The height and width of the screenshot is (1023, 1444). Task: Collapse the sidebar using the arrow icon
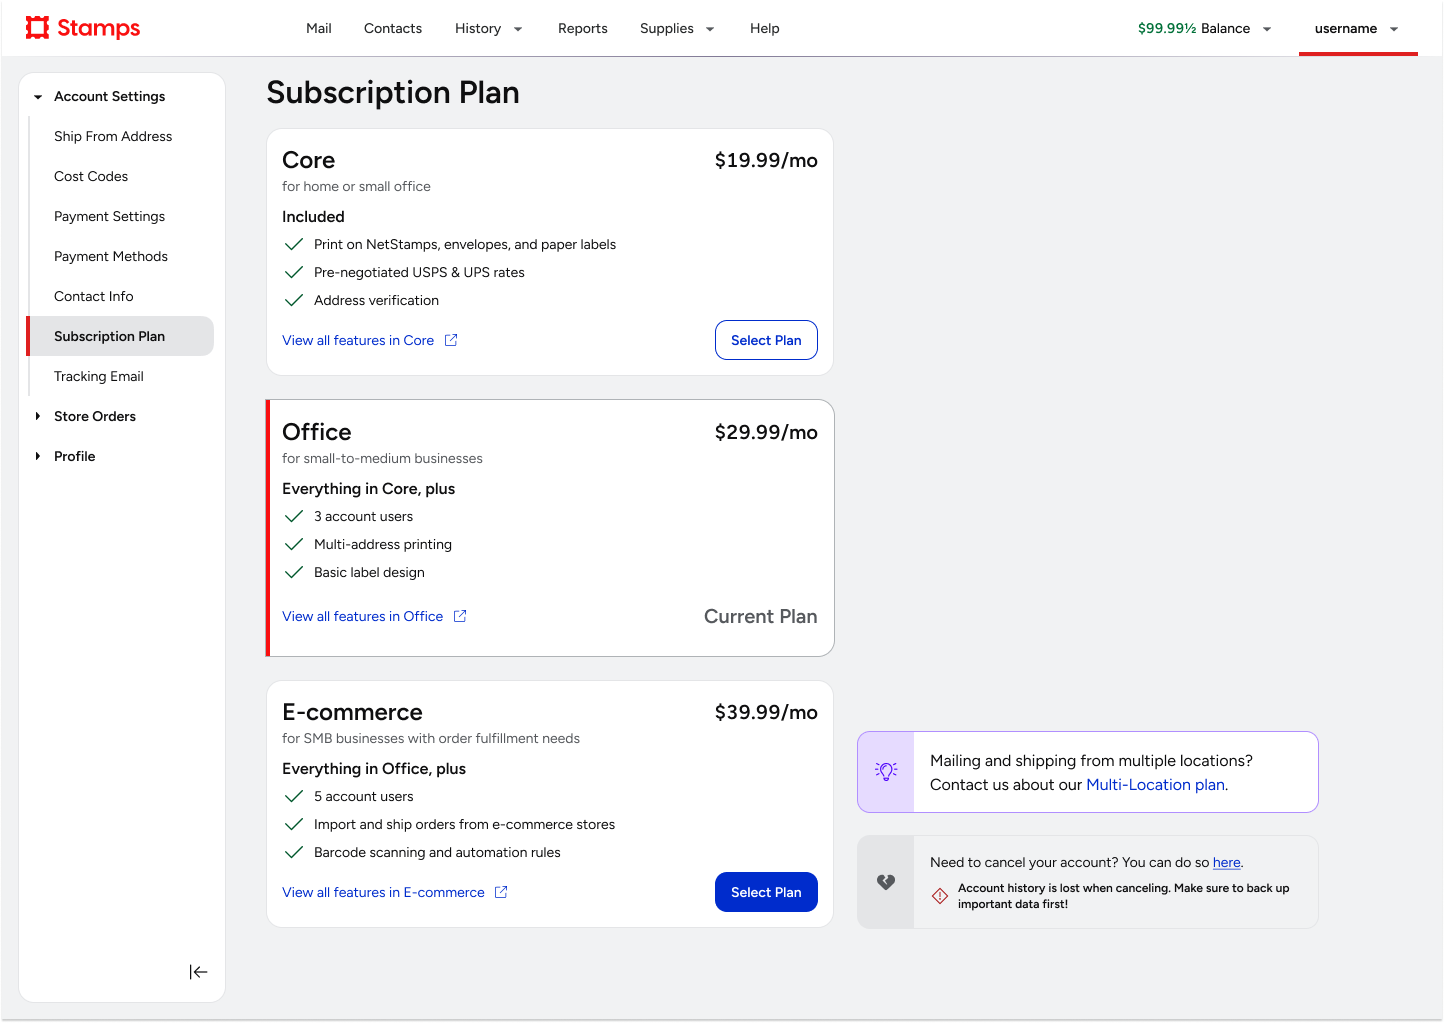pos(198,971)
